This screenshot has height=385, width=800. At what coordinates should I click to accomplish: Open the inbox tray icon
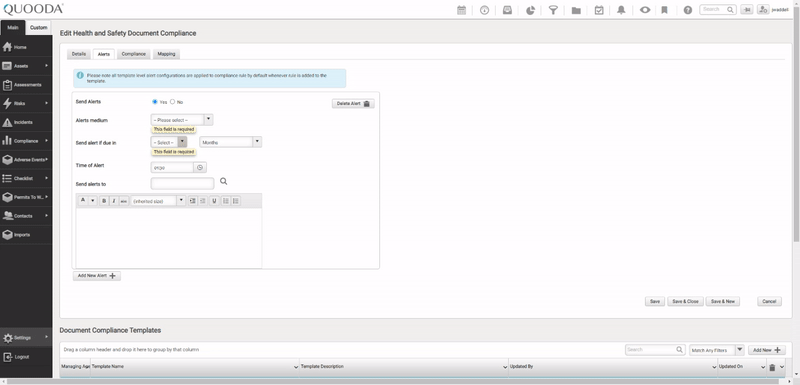tap(507, 10)
